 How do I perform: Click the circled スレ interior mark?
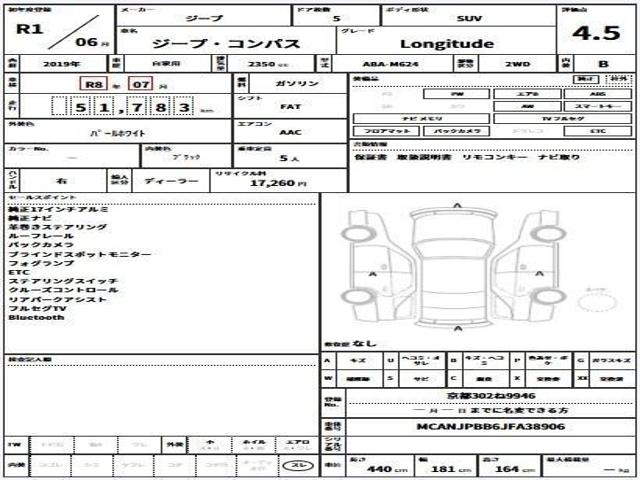[x=298, y=465]
